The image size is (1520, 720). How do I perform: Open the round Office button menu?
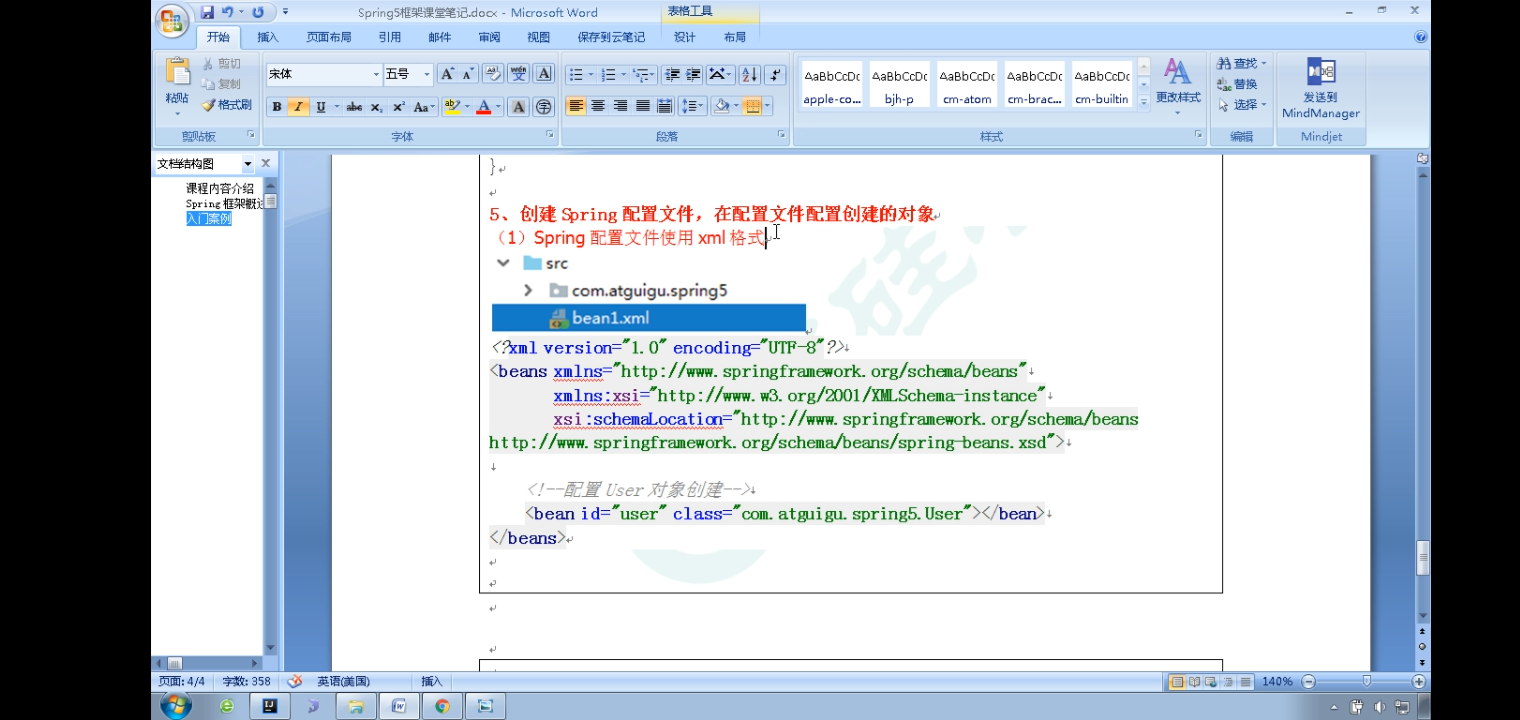173,20
